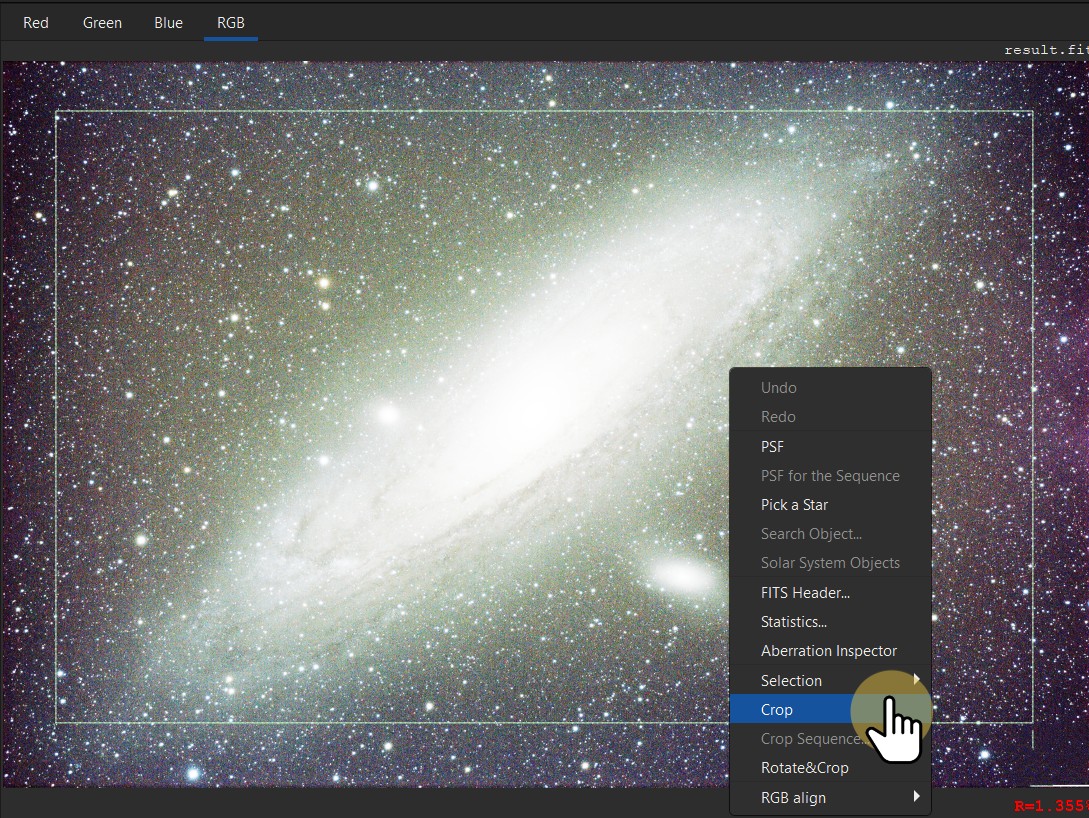Click the plain PSF menu entry
The image size is (1089, 818).
(x=773, y=447)
